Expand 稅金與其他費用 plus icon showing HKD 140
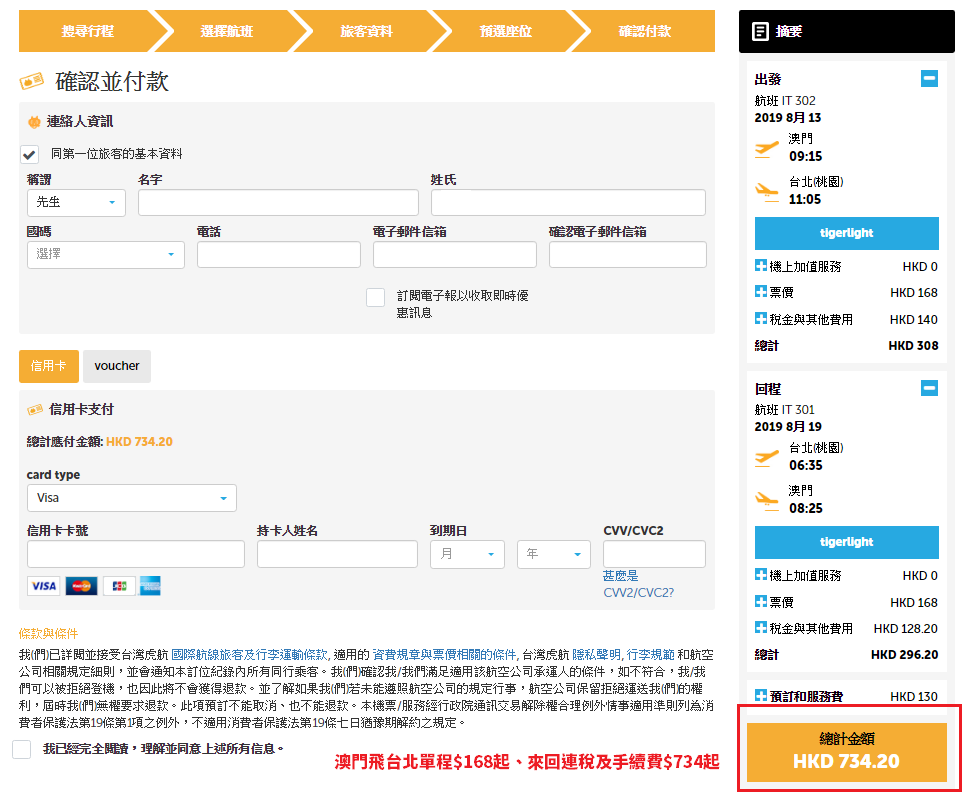The width and height of the screenshot is (967, 795). coord(761,319)
